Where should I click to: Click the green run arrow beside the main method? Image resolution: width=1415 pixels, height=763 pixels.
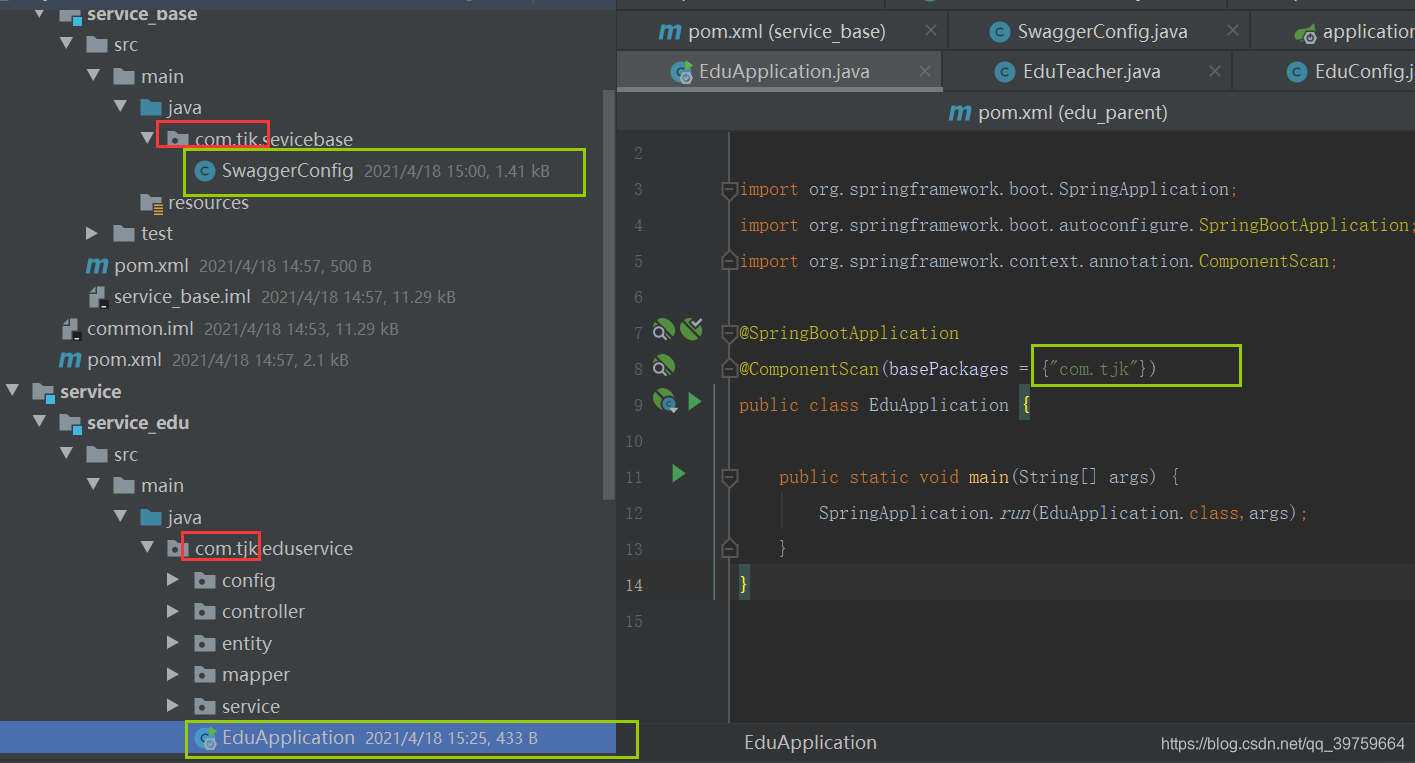(x=679, y=474)
